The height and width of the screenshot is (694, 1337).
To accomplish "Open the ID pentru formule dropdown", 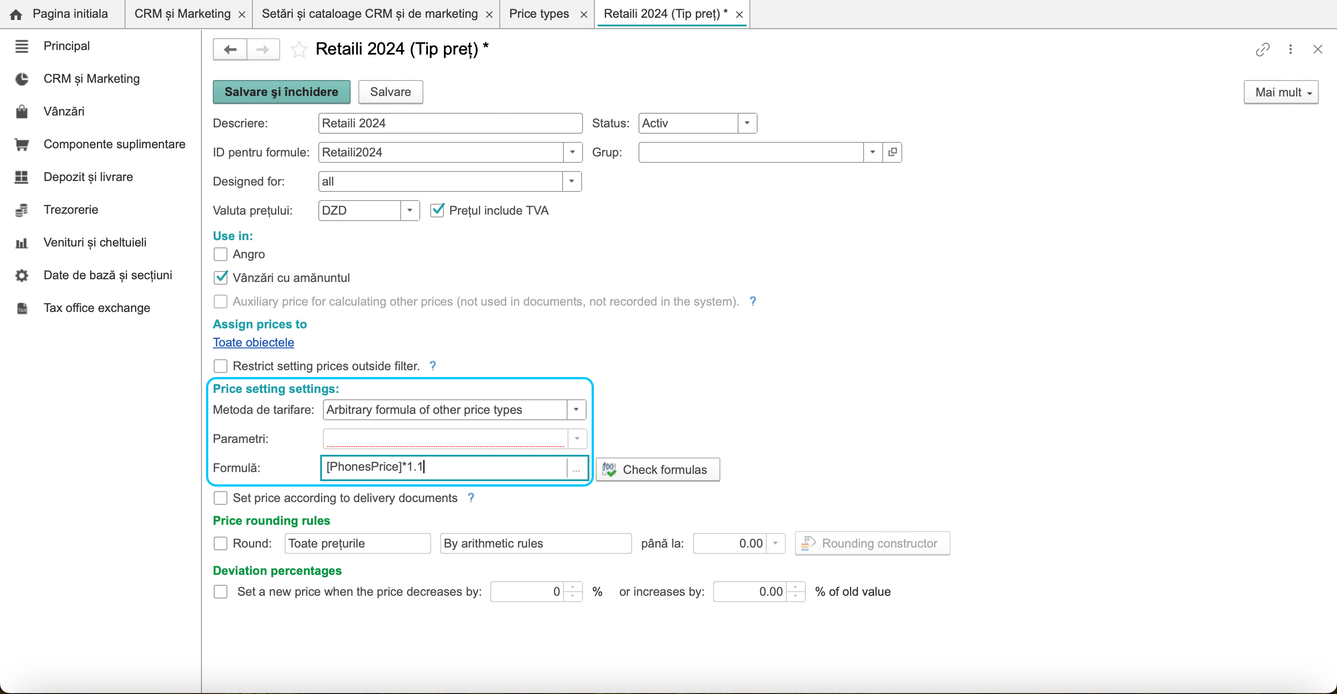I will 573,152.
